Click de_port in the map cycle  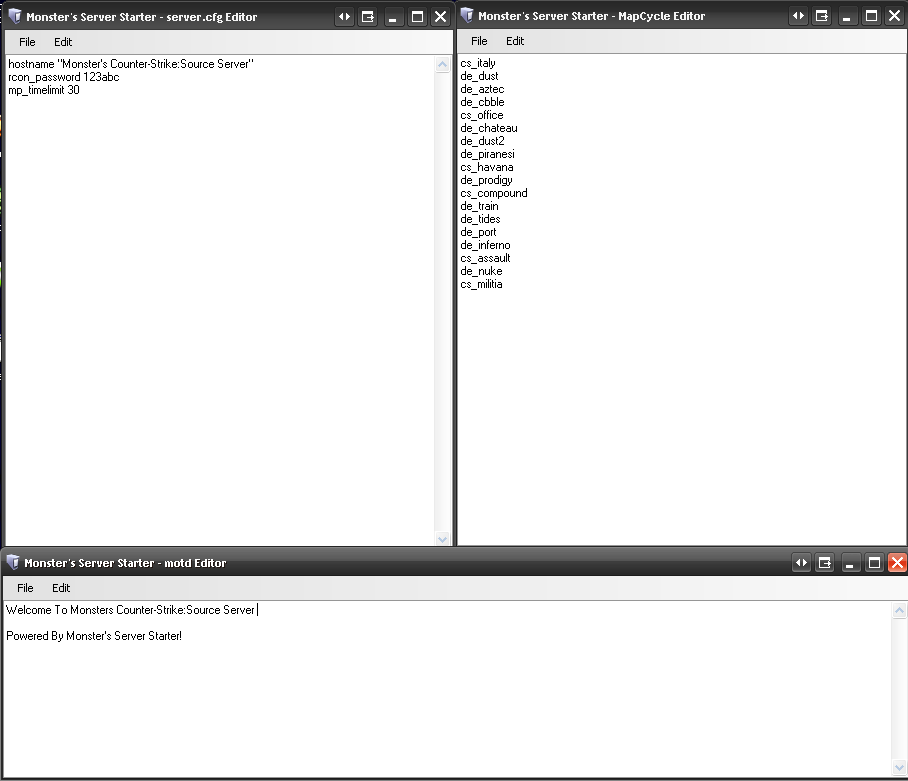point(478,233)
